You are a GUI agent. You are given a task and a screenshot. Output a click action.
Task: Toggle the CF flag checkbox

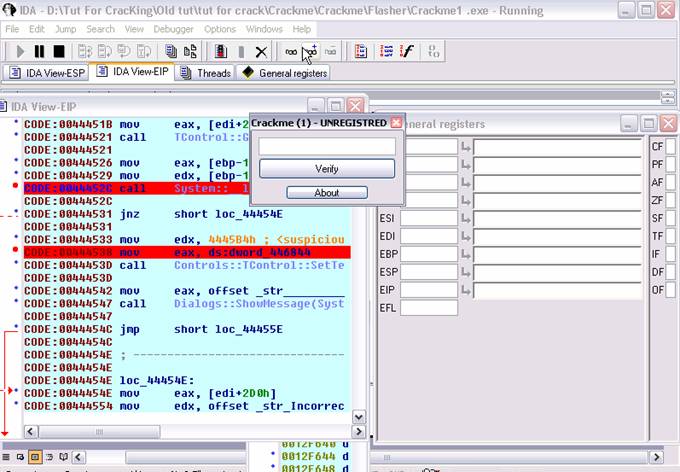[671, 147]
